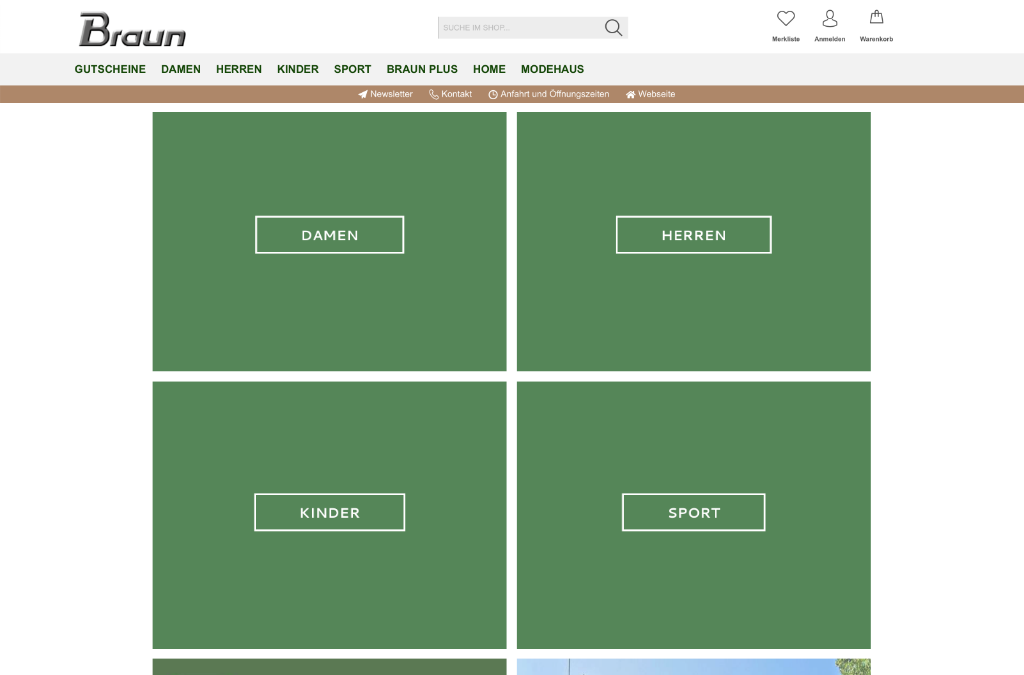Viewport: 1024px width, 675px height.
Task: Click the Newsletter paper plane icon
Action: tap(363, 94)
